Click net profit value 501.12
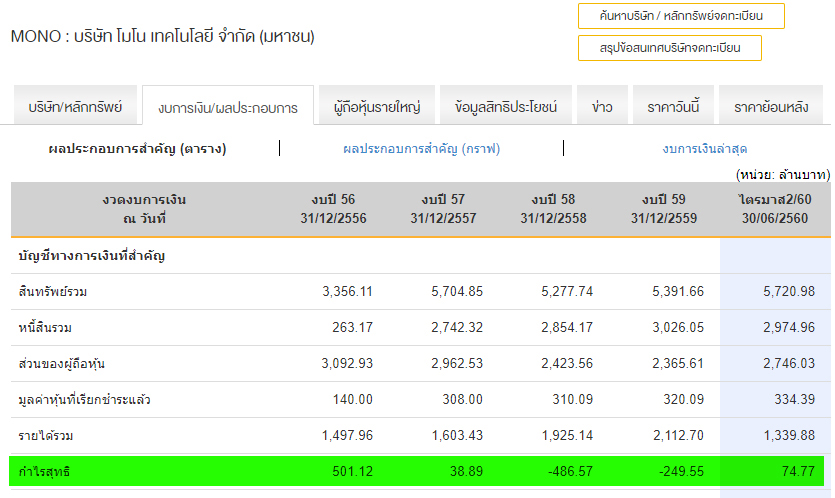 click(353, 471)
